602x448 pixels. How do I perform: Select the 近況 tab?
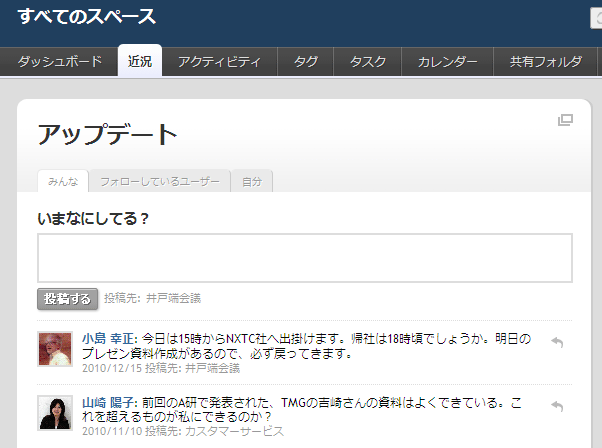140,61
